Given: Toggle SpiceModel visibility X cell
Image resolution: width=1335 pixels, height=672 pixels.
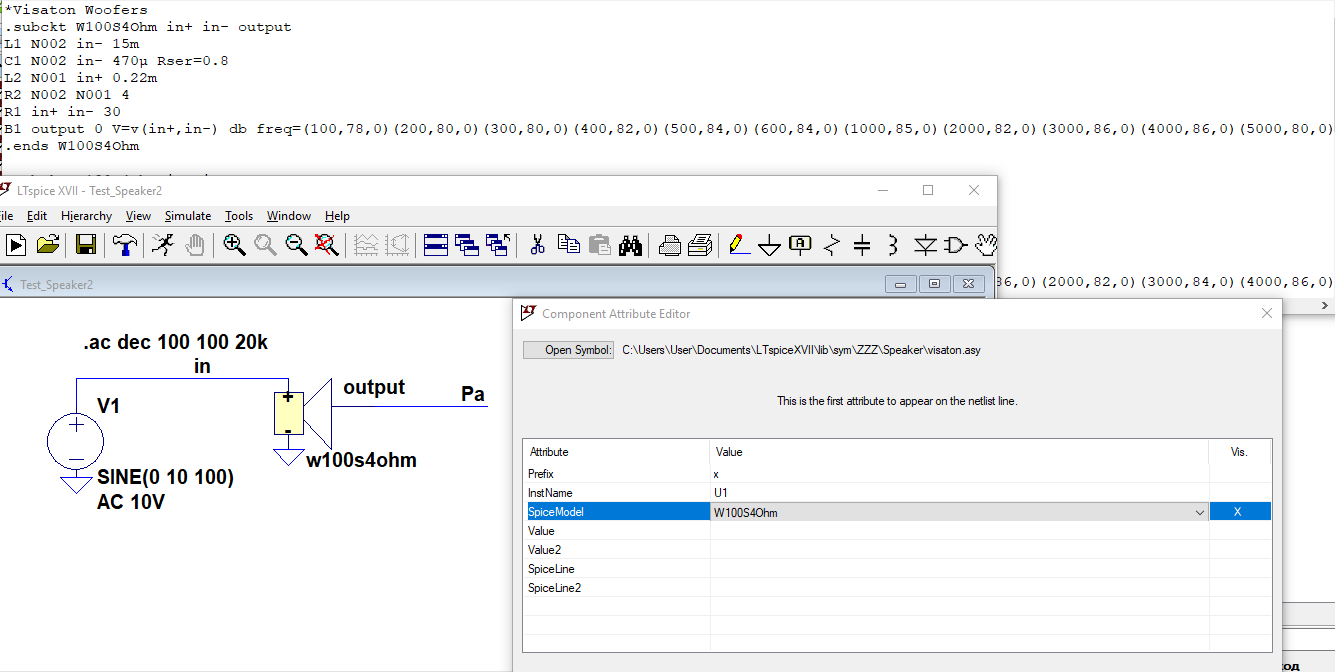Looking at the screenshot, I should coord(1239,512).
